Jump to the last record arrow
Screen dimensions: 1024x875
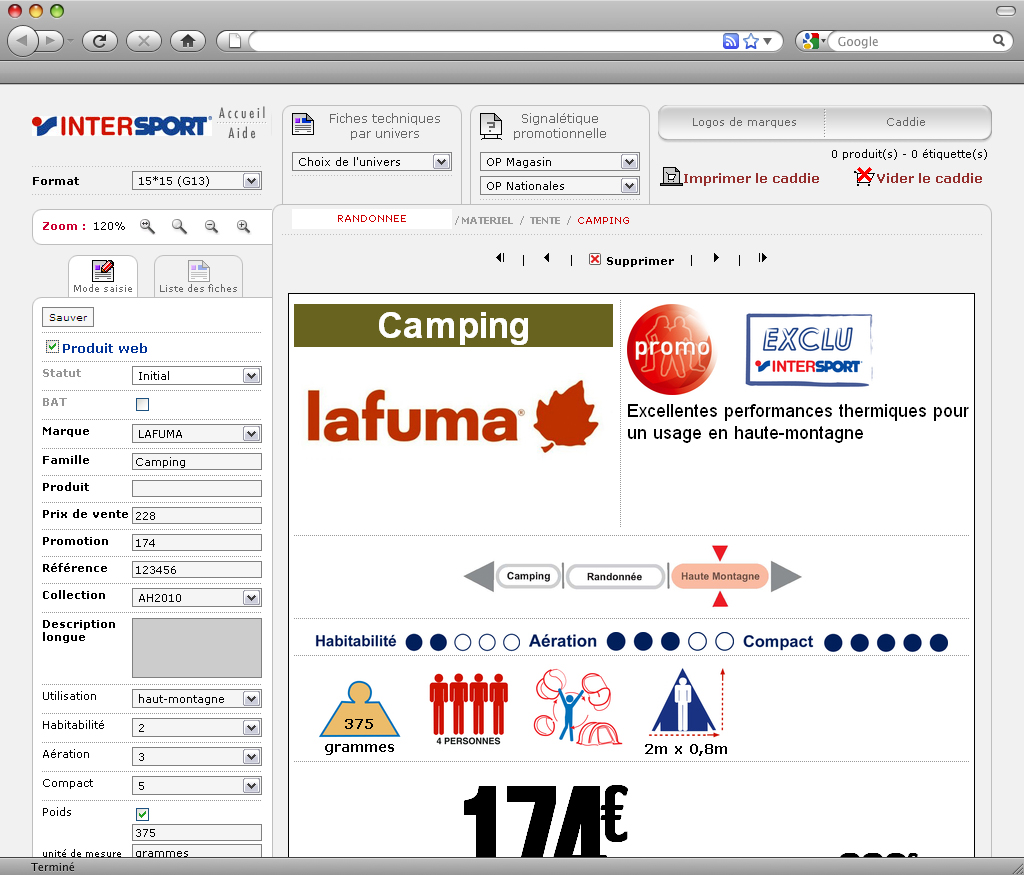[763, 258]
